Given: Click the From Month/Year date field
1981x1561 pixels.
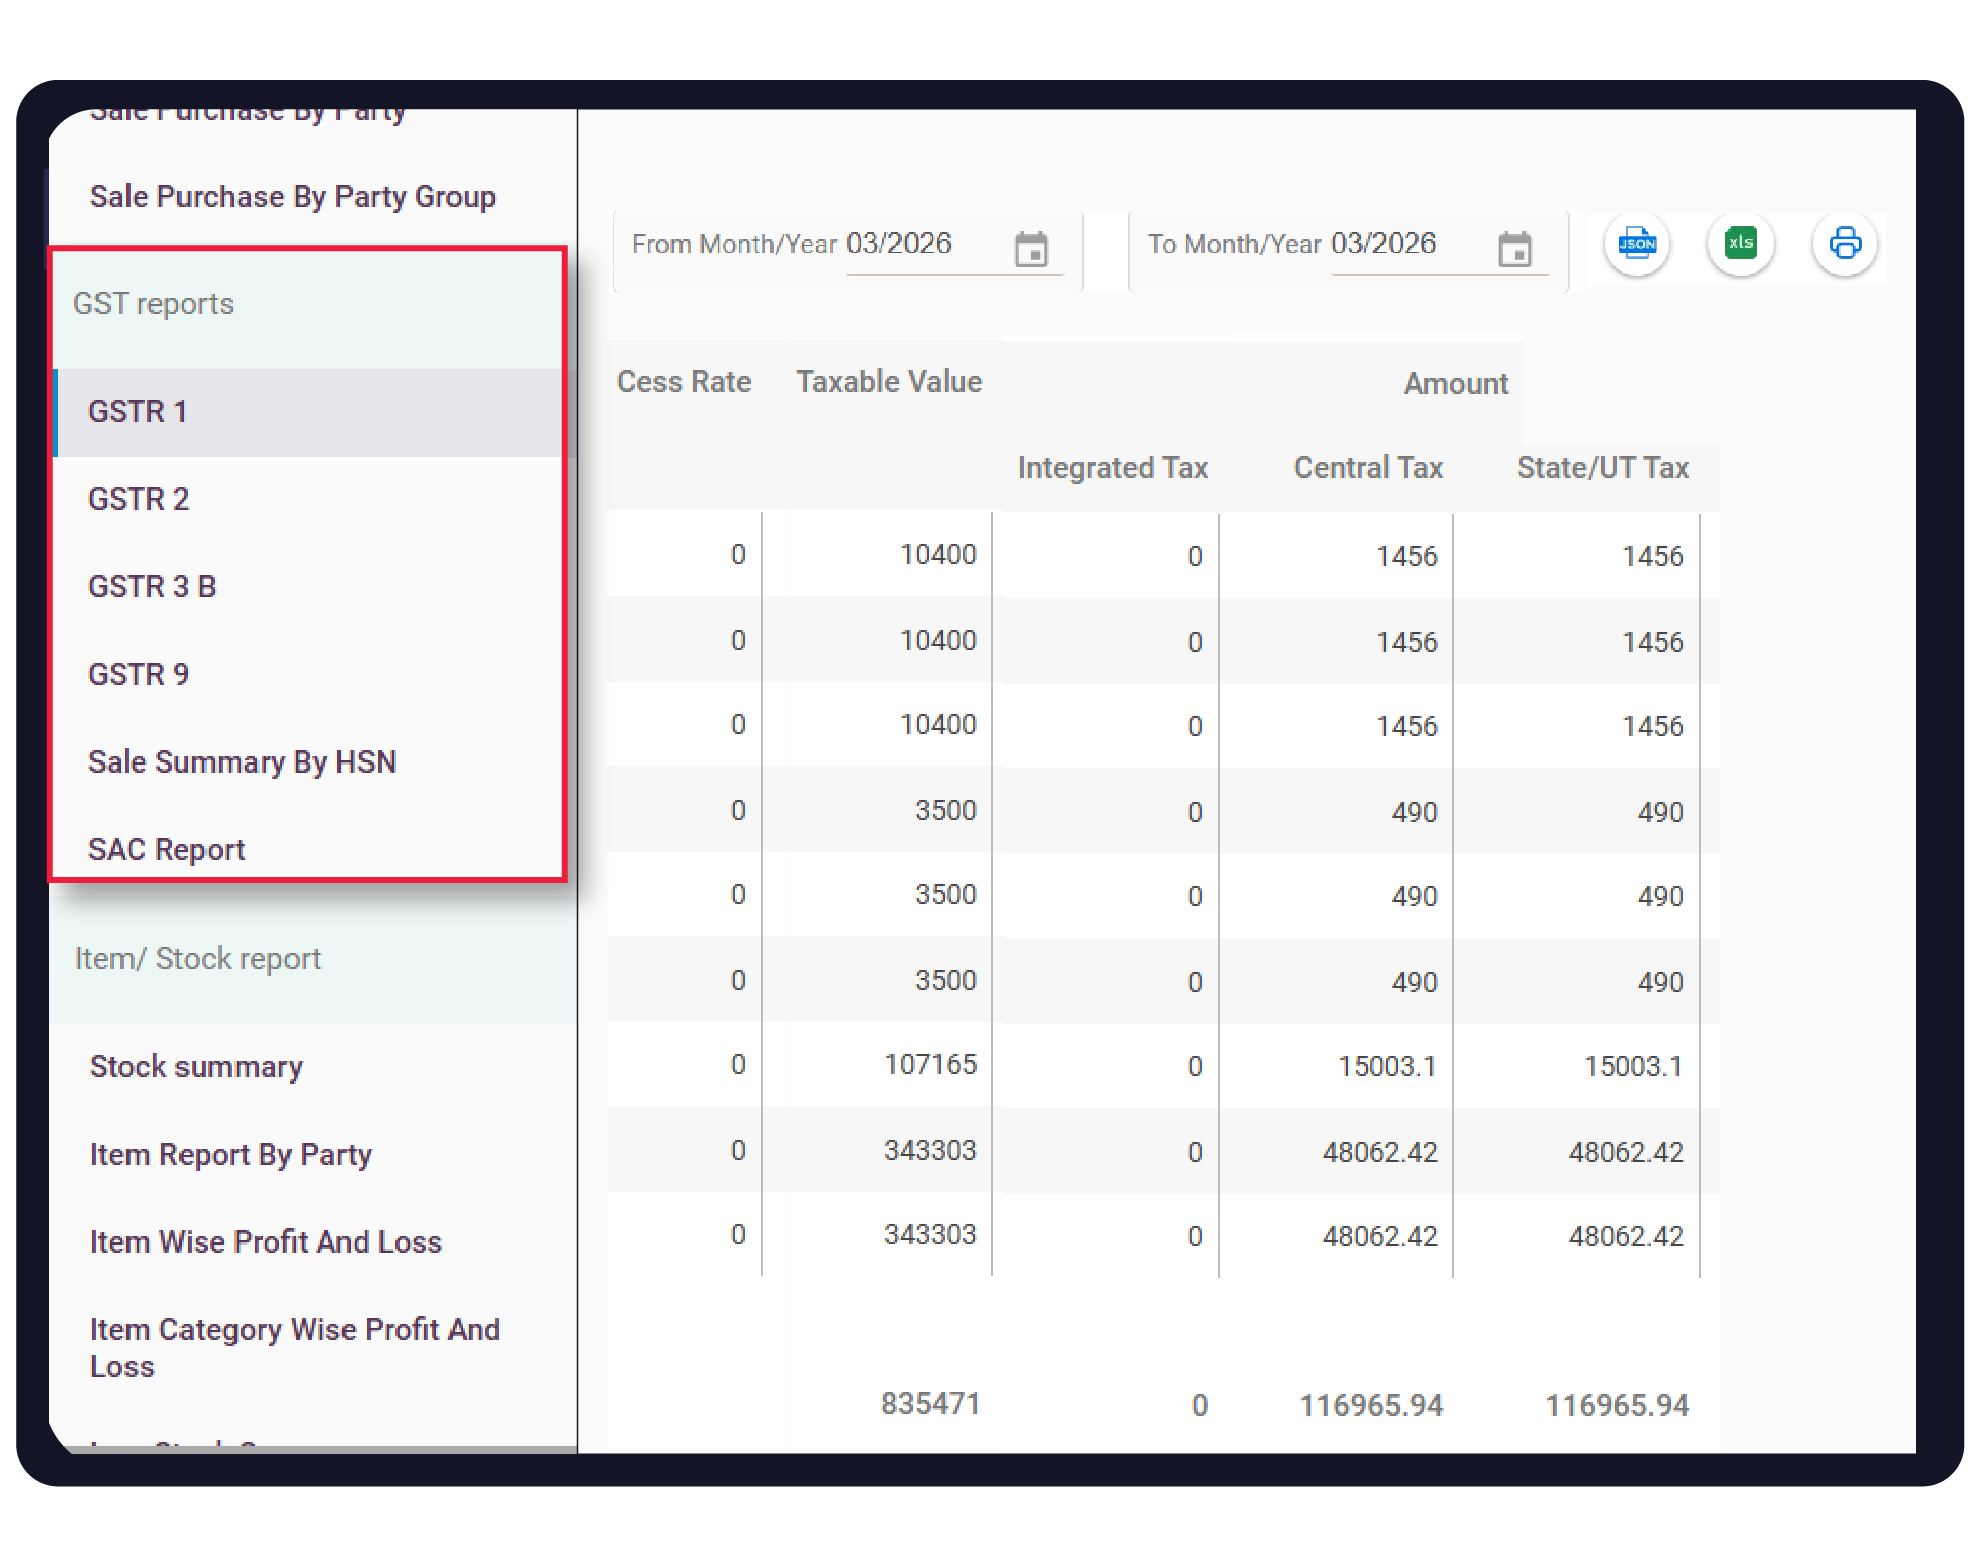Looking at the screenshot, I should point(900,244).
